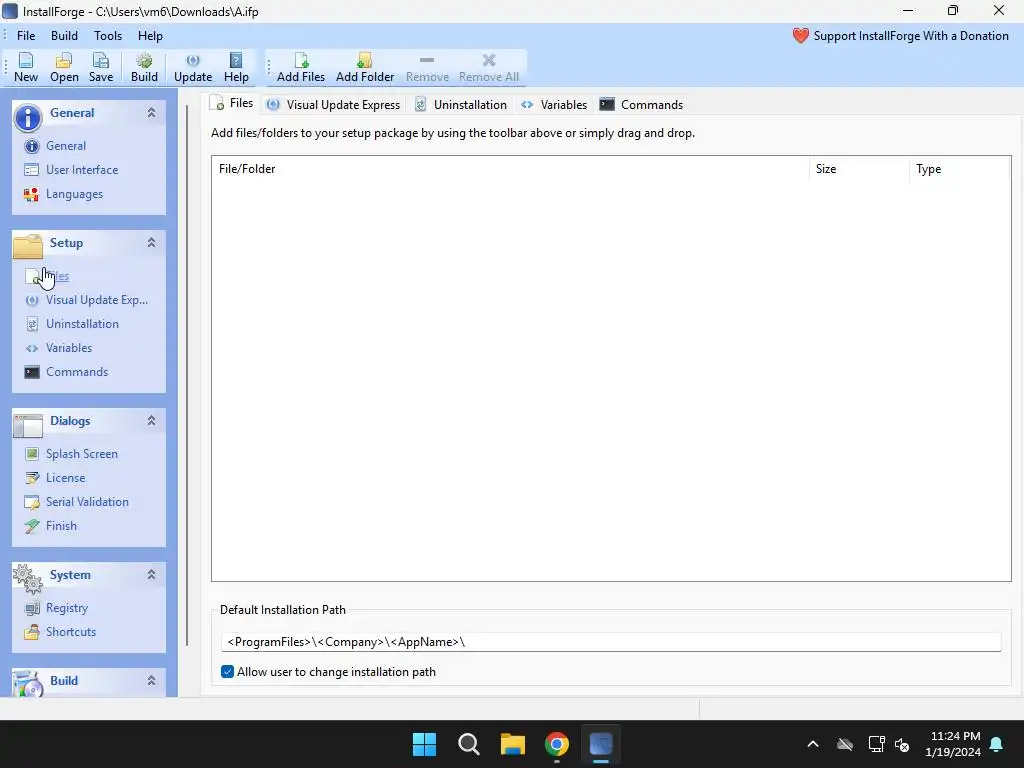Open License dialog settings
The width and height of the screenshot is (1024, 768).
(x=65, y=478)
